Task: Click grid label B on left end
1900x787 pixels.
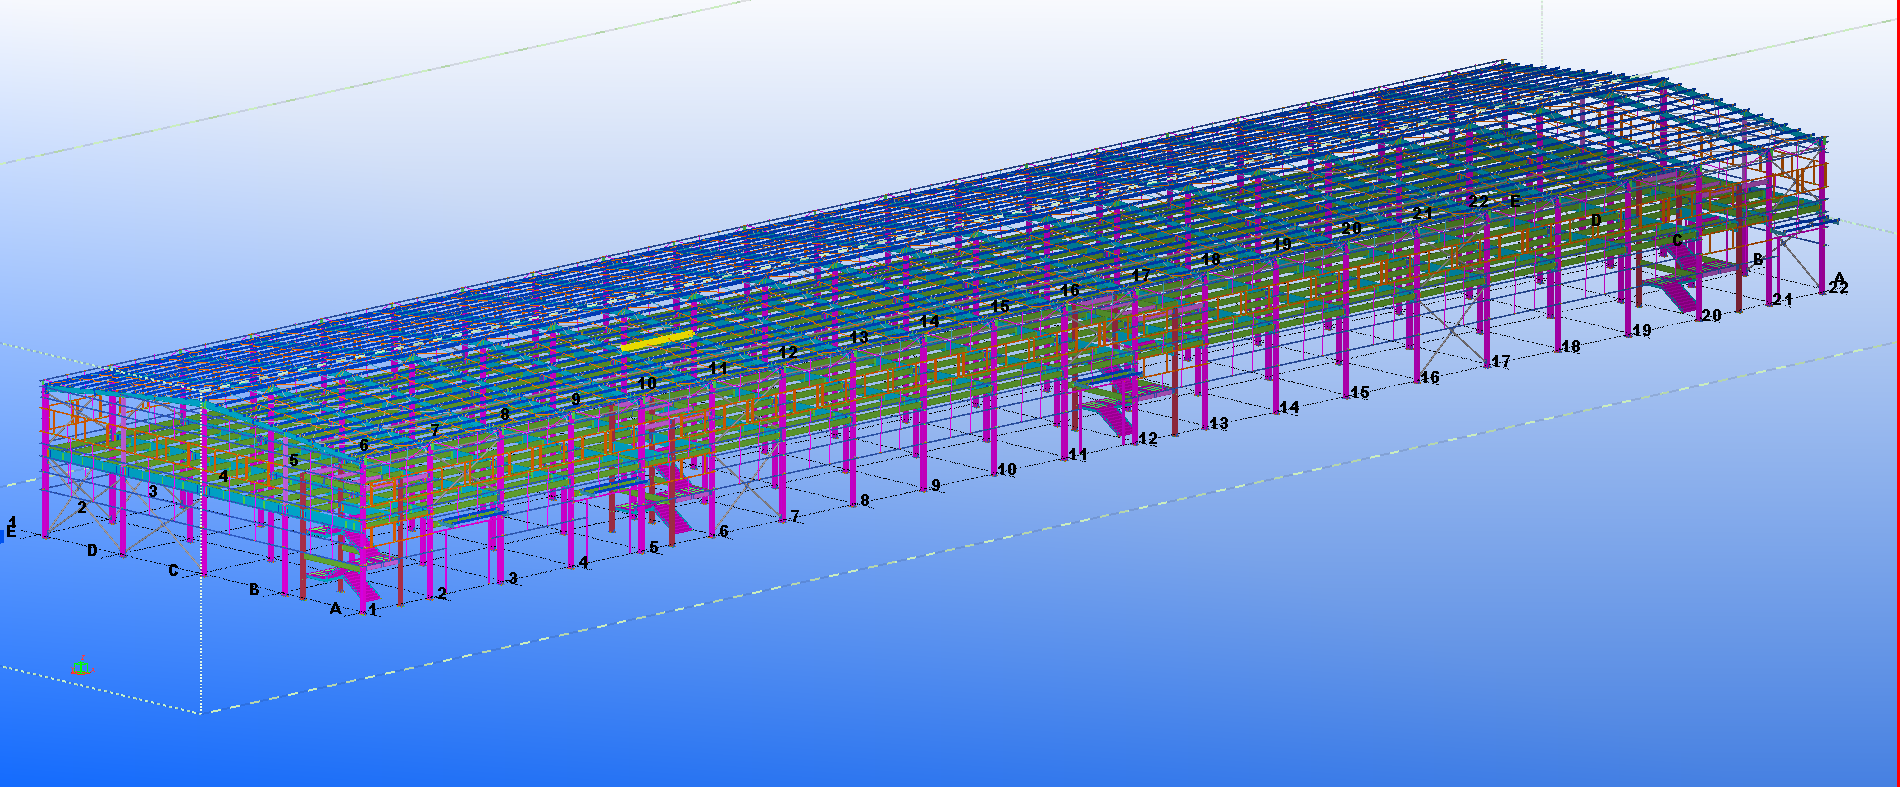Action: (254, 589)
